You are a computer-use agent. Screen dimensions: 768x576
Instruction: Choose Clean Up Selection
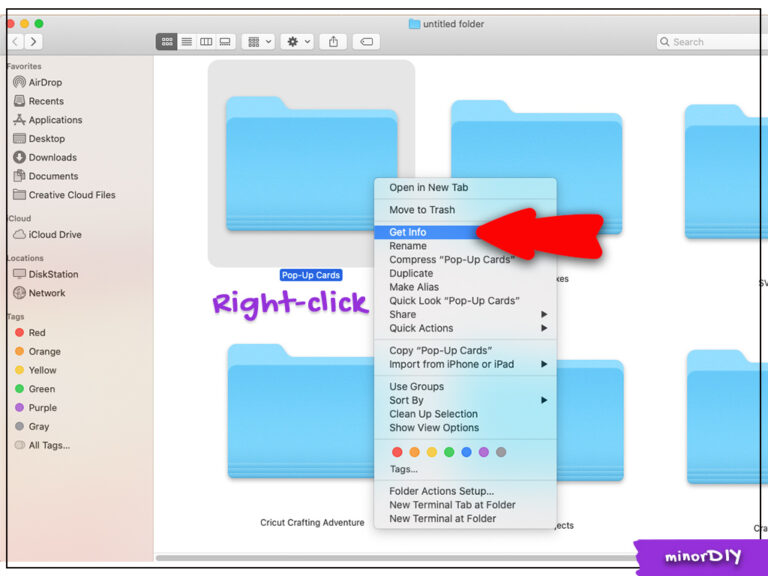click(465, 414)
